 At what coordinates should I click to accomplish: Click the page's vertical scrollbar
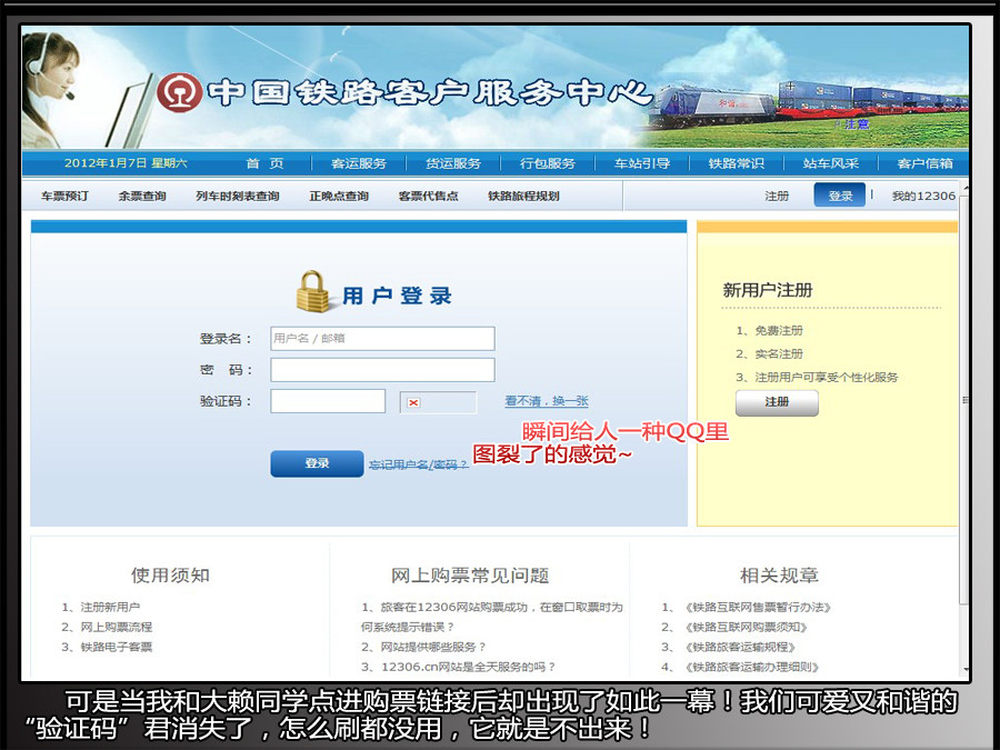pos(964,427)
